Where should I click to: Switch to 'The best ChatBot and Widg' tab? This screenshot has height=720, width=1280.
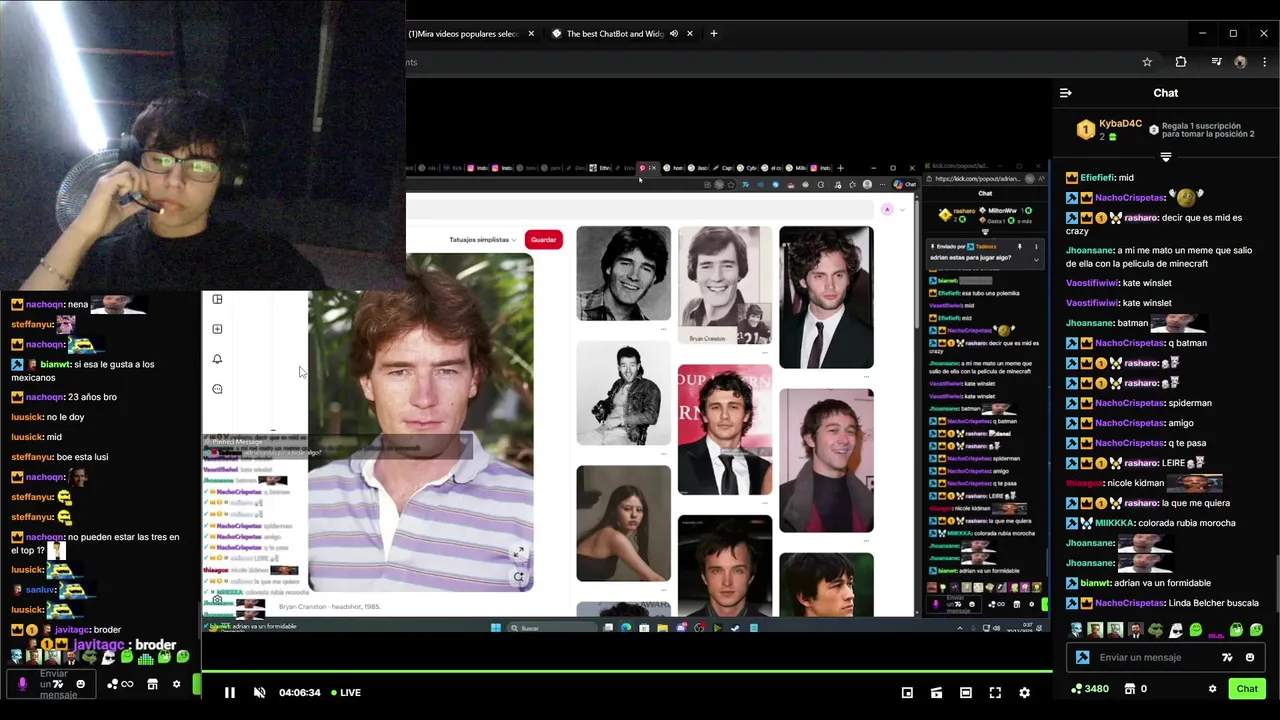click(615, 34)
